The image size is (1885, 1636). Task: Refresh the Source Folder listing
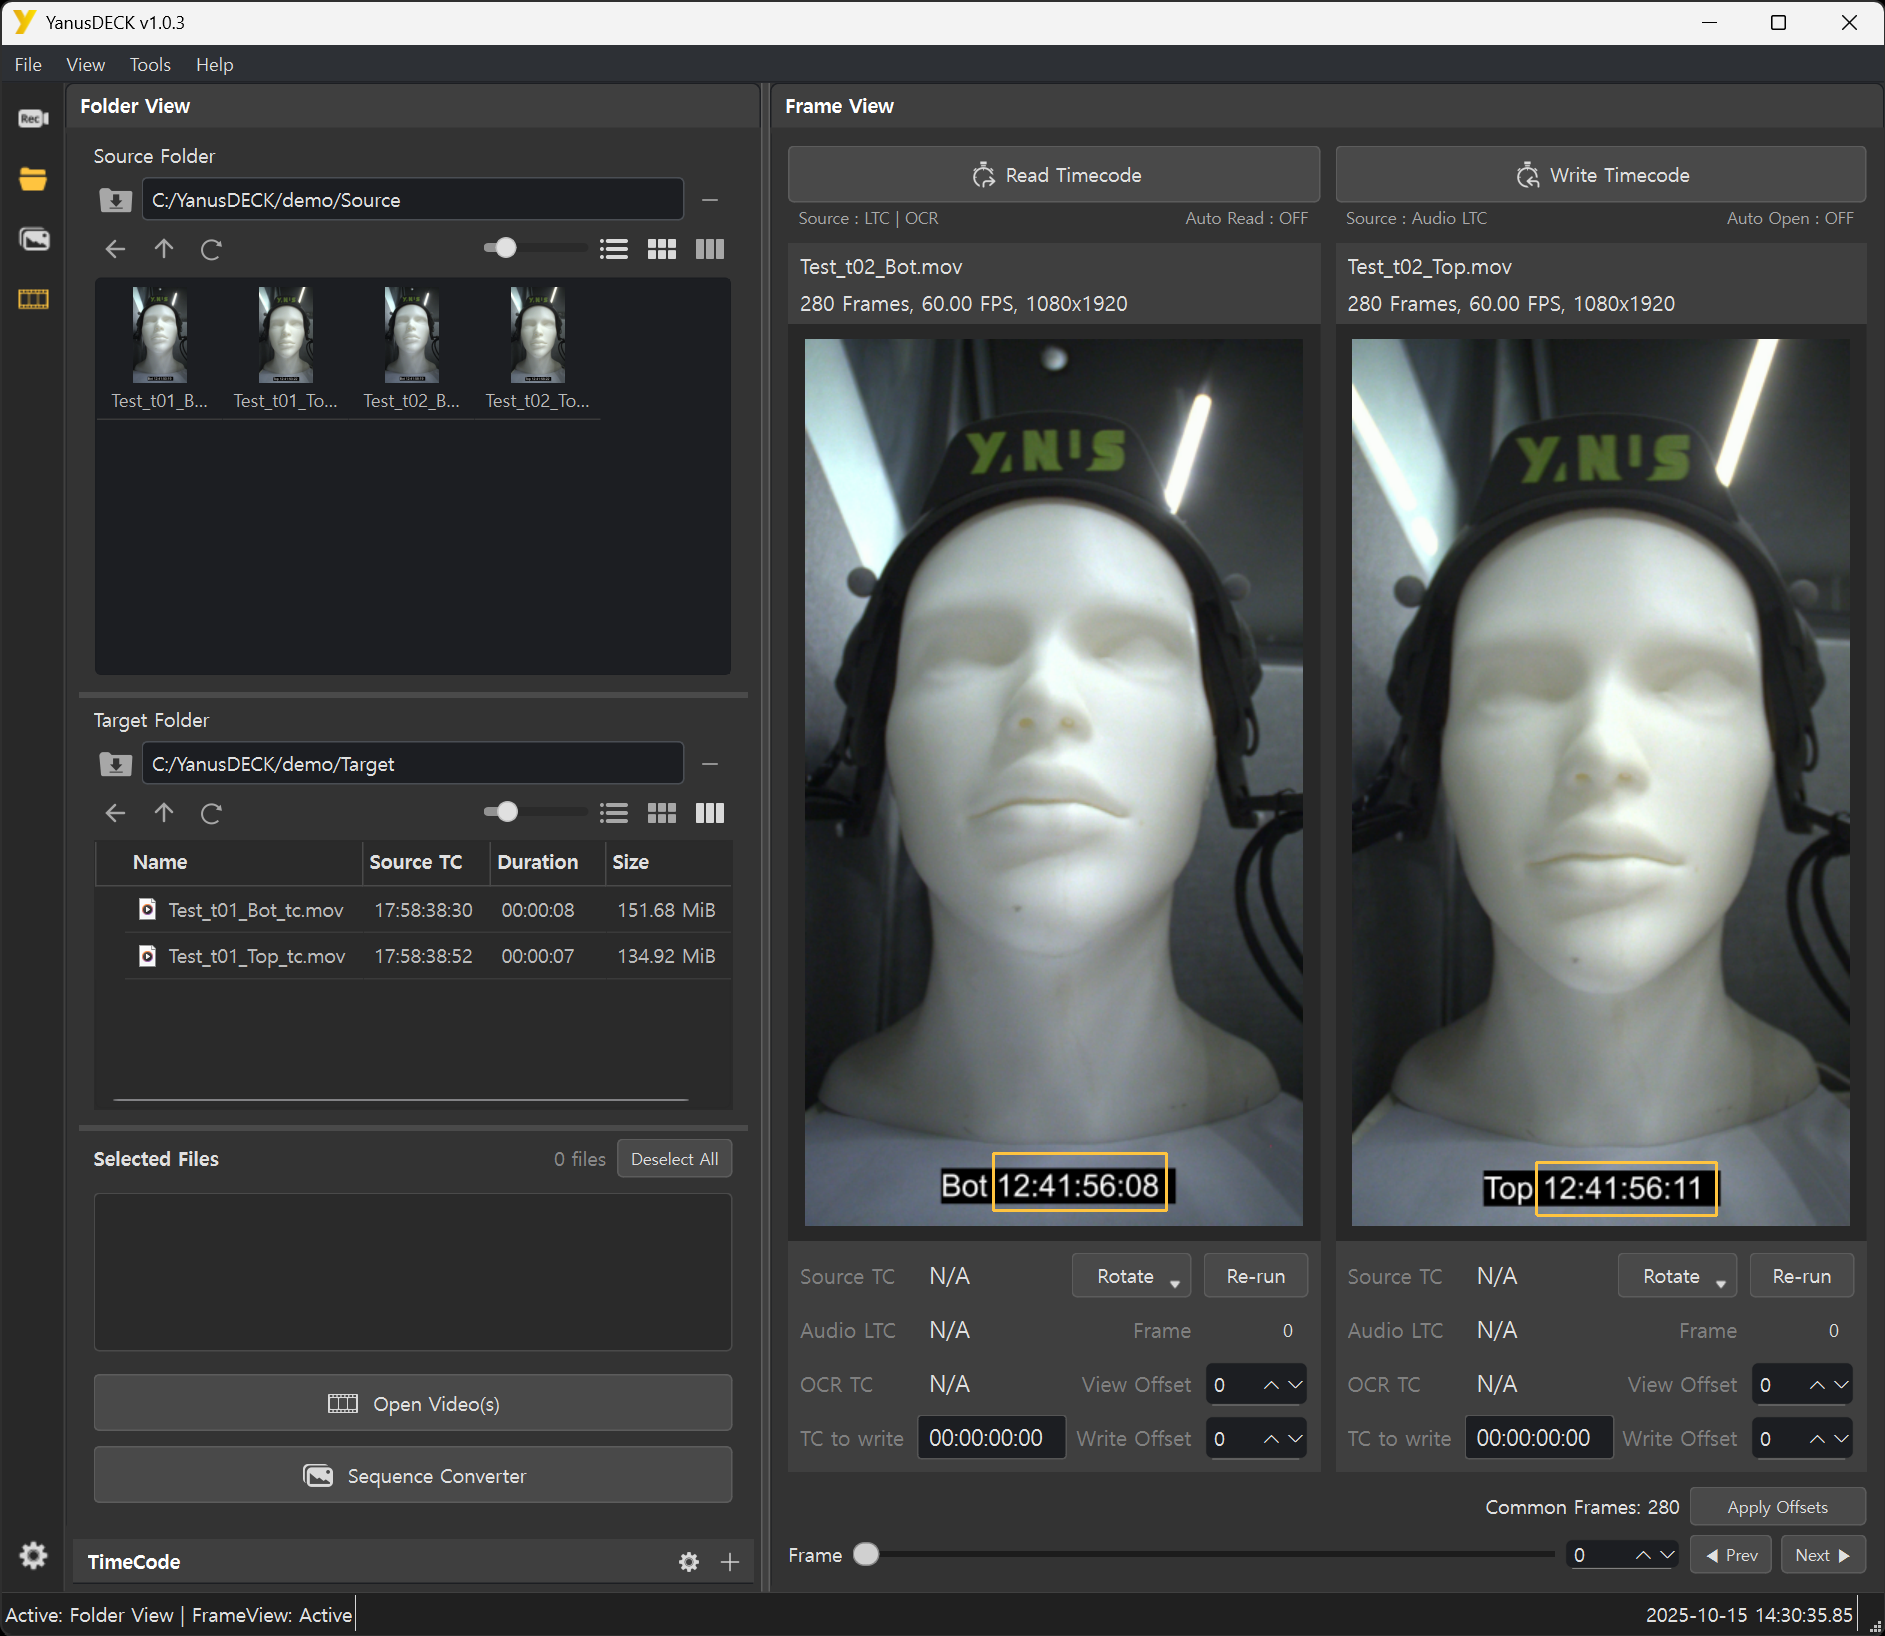coord(211,249)
